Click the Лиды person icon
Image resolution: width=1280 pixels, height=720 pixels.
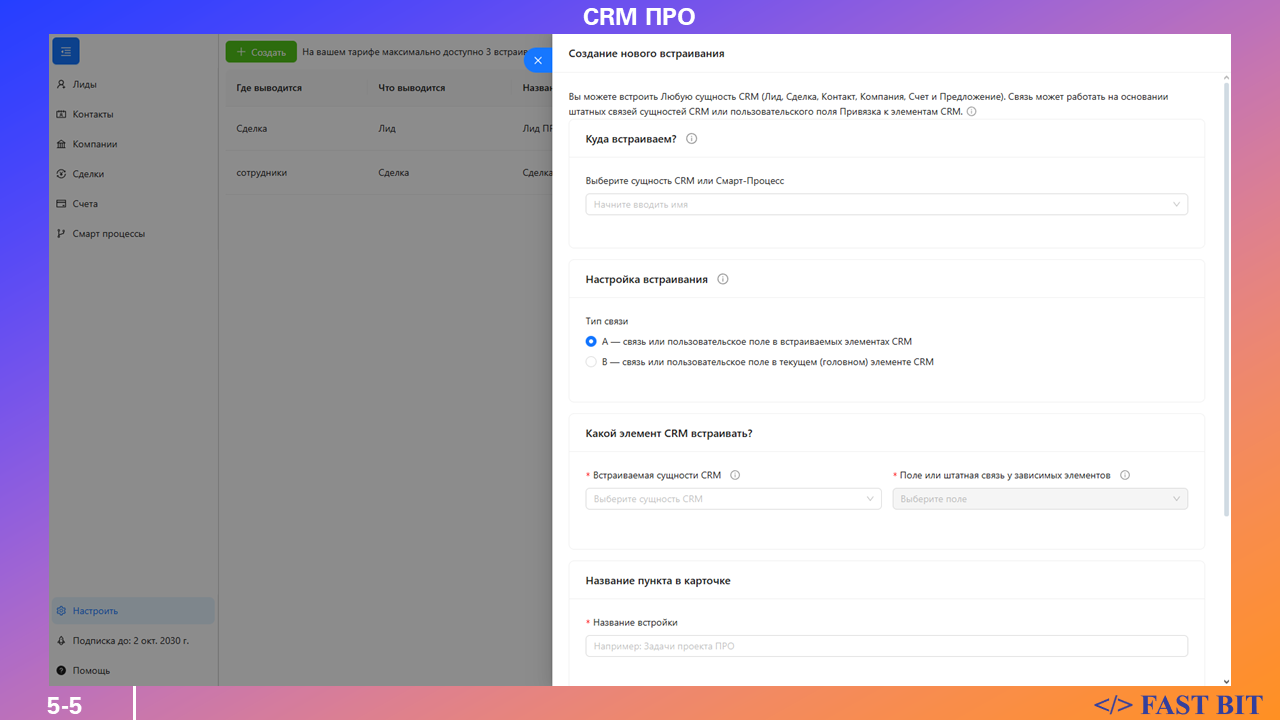(61, 85)
